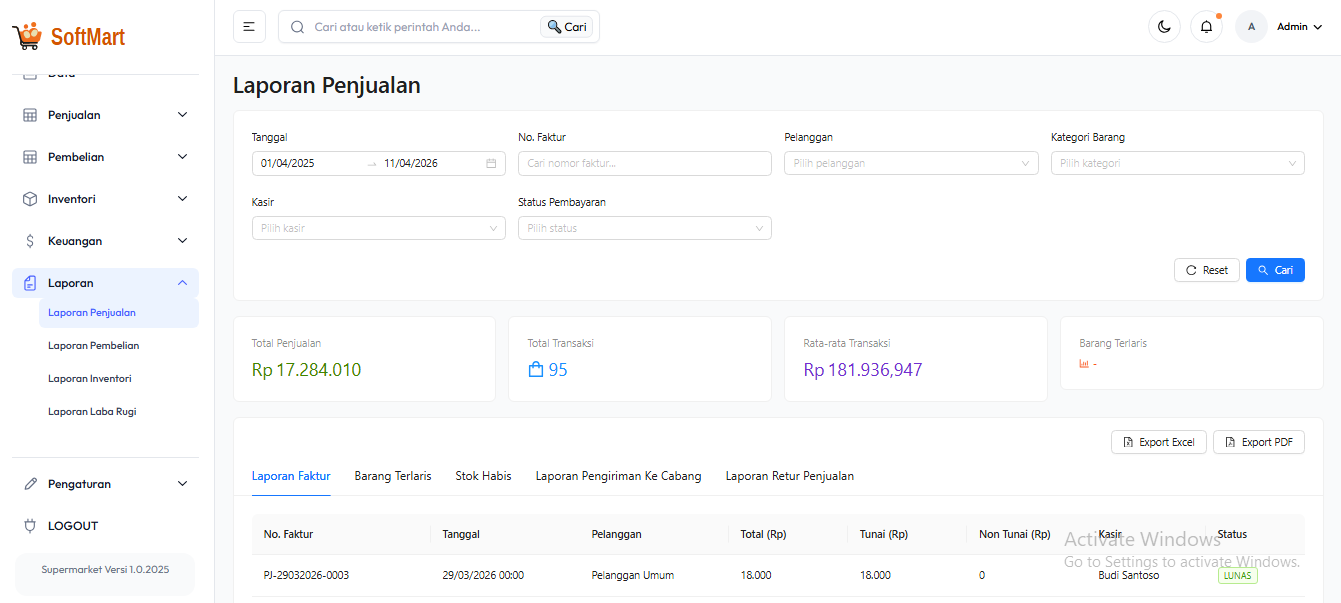Click the LUNAS status badge
Screen dimensions: 1341x603
pyautogui.click(x=1237, y=575)
